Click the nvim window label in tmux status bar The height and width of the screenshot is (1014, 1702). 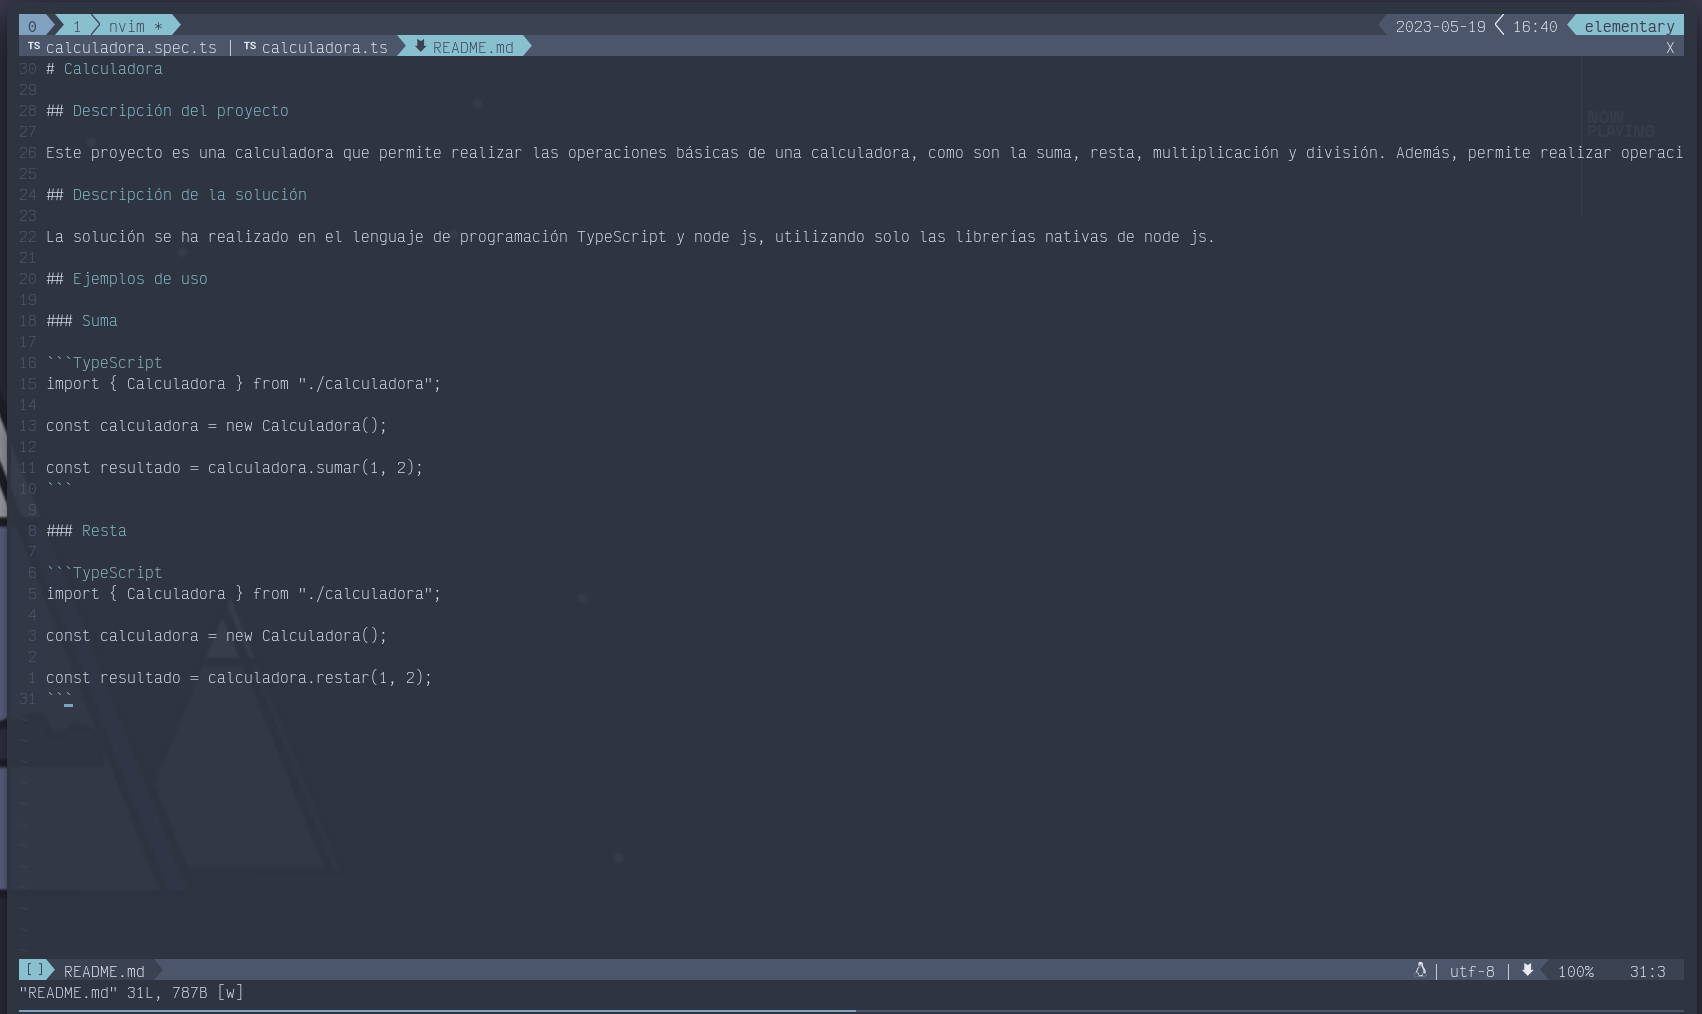point(124,26)
